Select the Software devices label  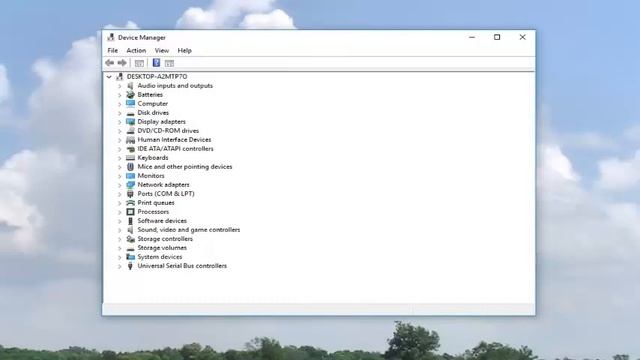coord(162,221)
